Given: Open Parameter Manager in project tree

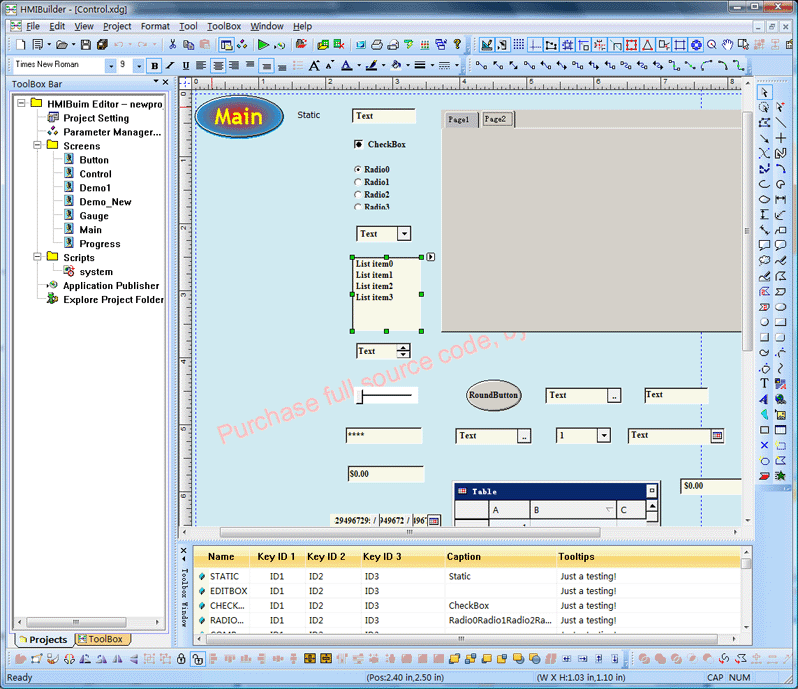Looking at the screenshot, I should [111, 132].
